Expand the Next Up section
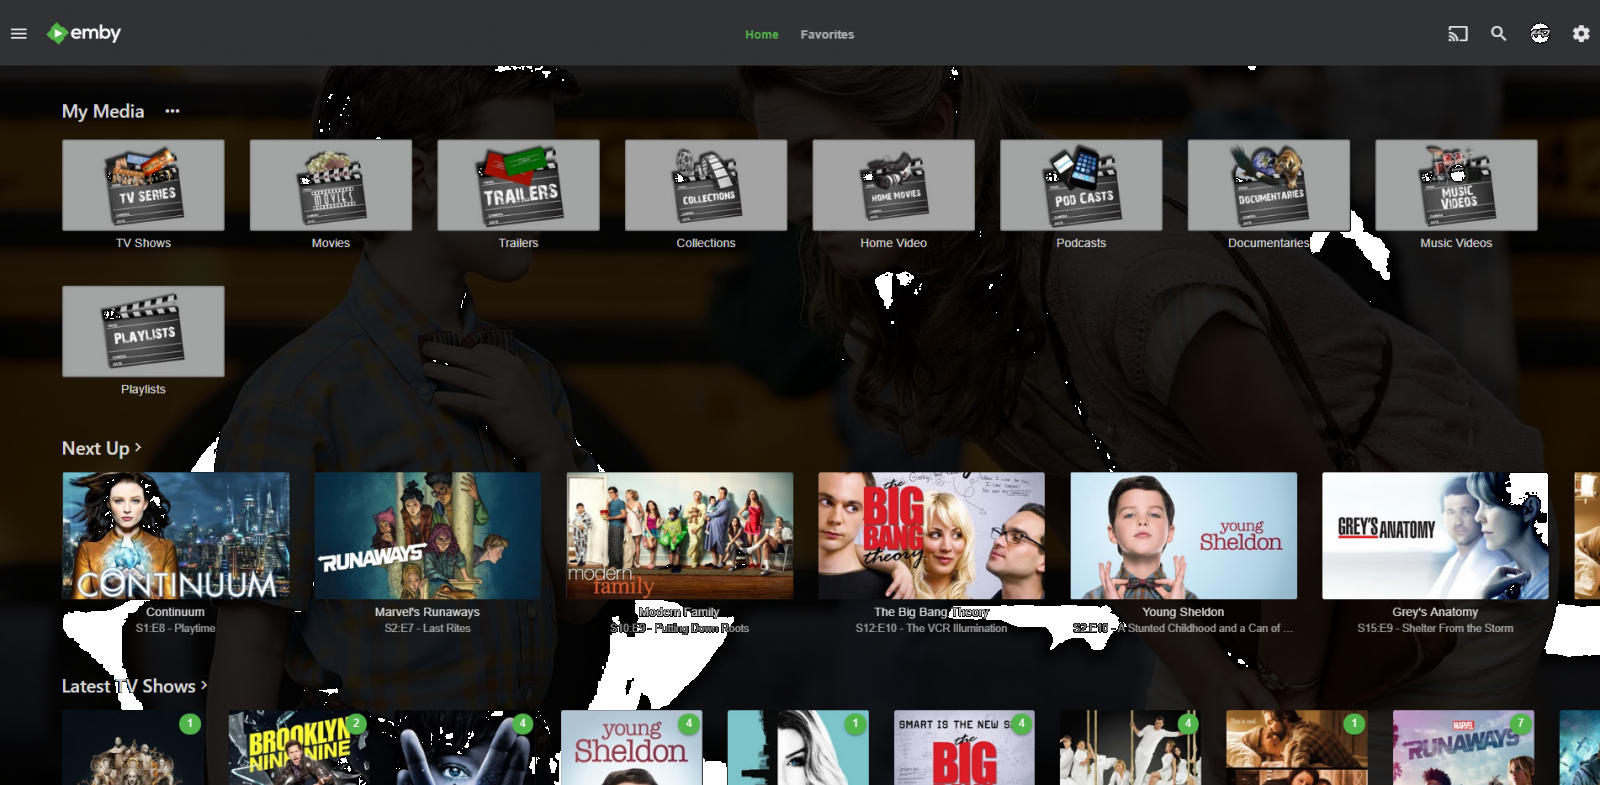1600x785 pixels. coord(101,448)
